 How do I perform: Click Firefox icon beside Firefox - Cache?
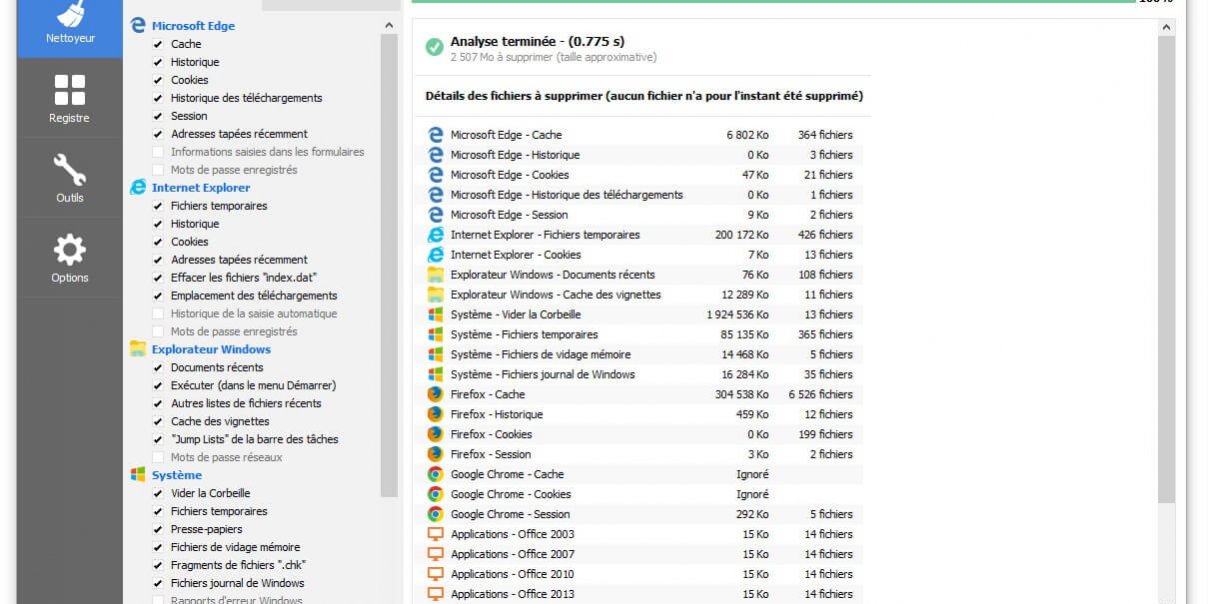[435, 394]
